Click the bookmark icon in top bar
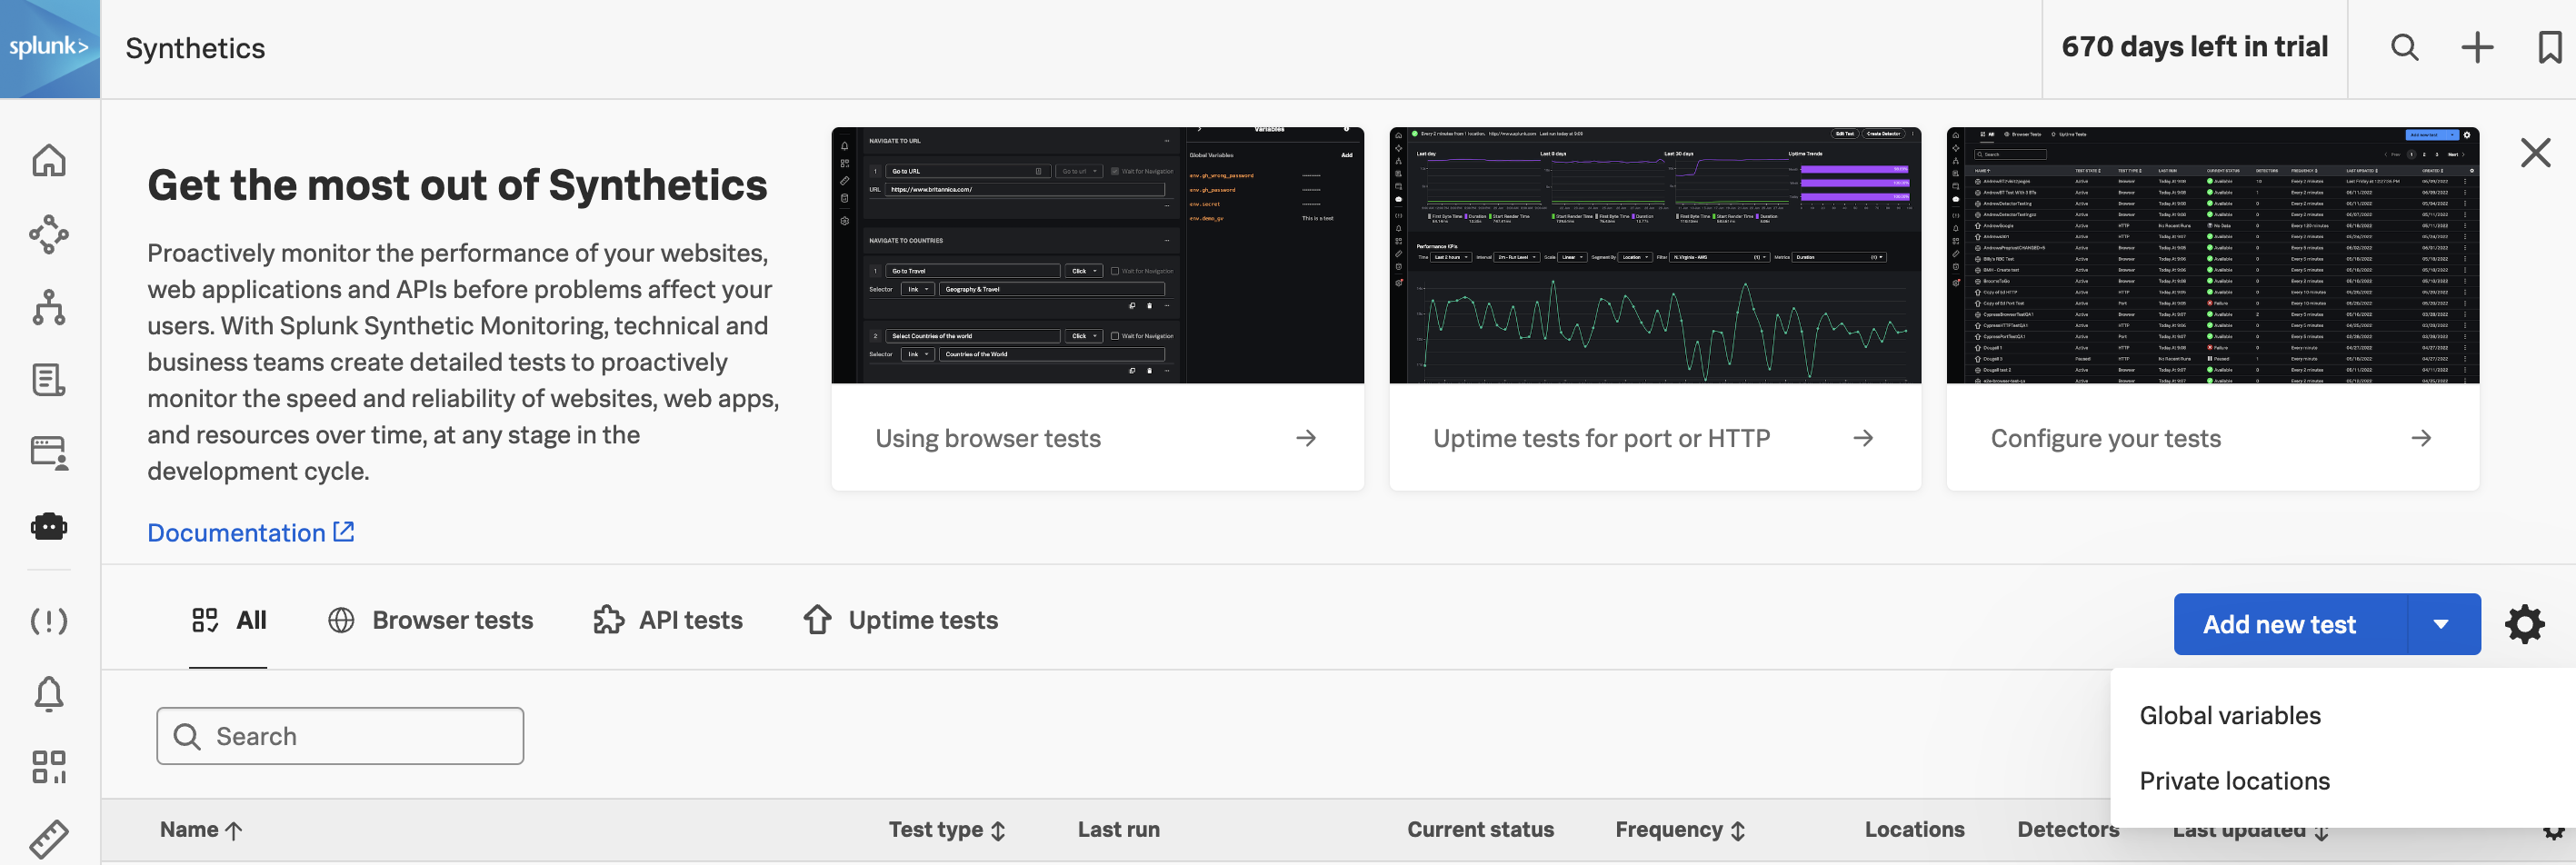Screen dimensions: 2576x865 (x=2549, y=48)
